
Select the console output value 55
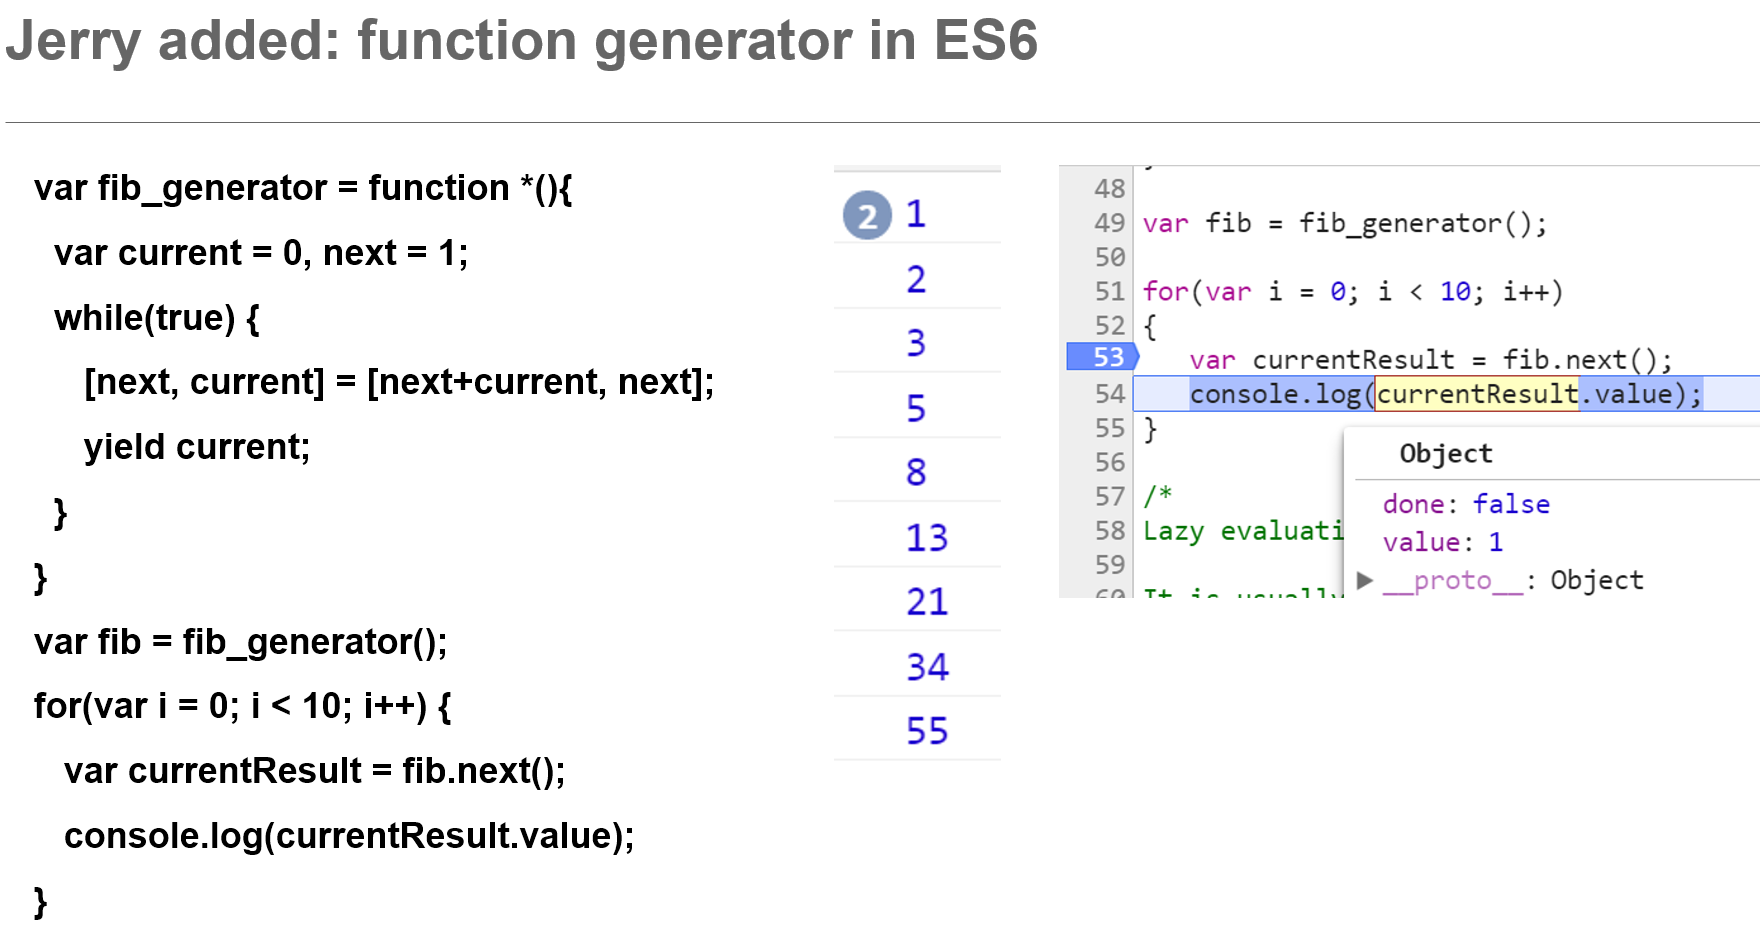tap(927, 731)
